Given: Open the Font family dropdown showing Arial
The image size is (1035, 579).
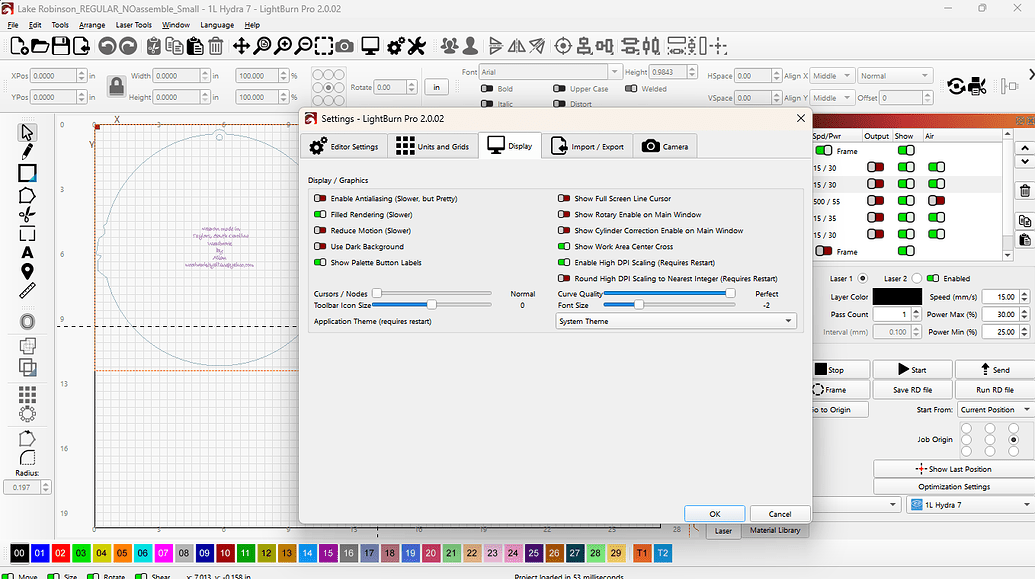Looking at the screenshot, I should [x=550, y=71].
